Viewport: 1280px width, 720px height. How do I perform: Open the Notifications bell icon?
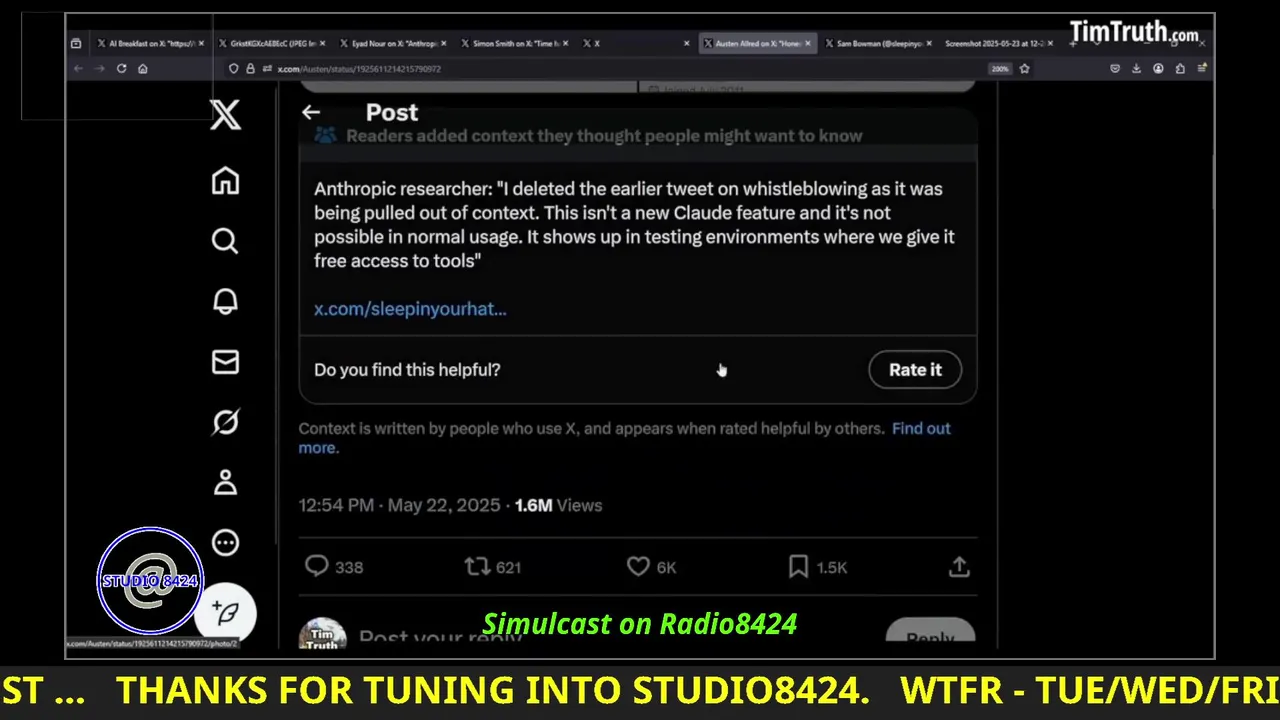point(225,301)
